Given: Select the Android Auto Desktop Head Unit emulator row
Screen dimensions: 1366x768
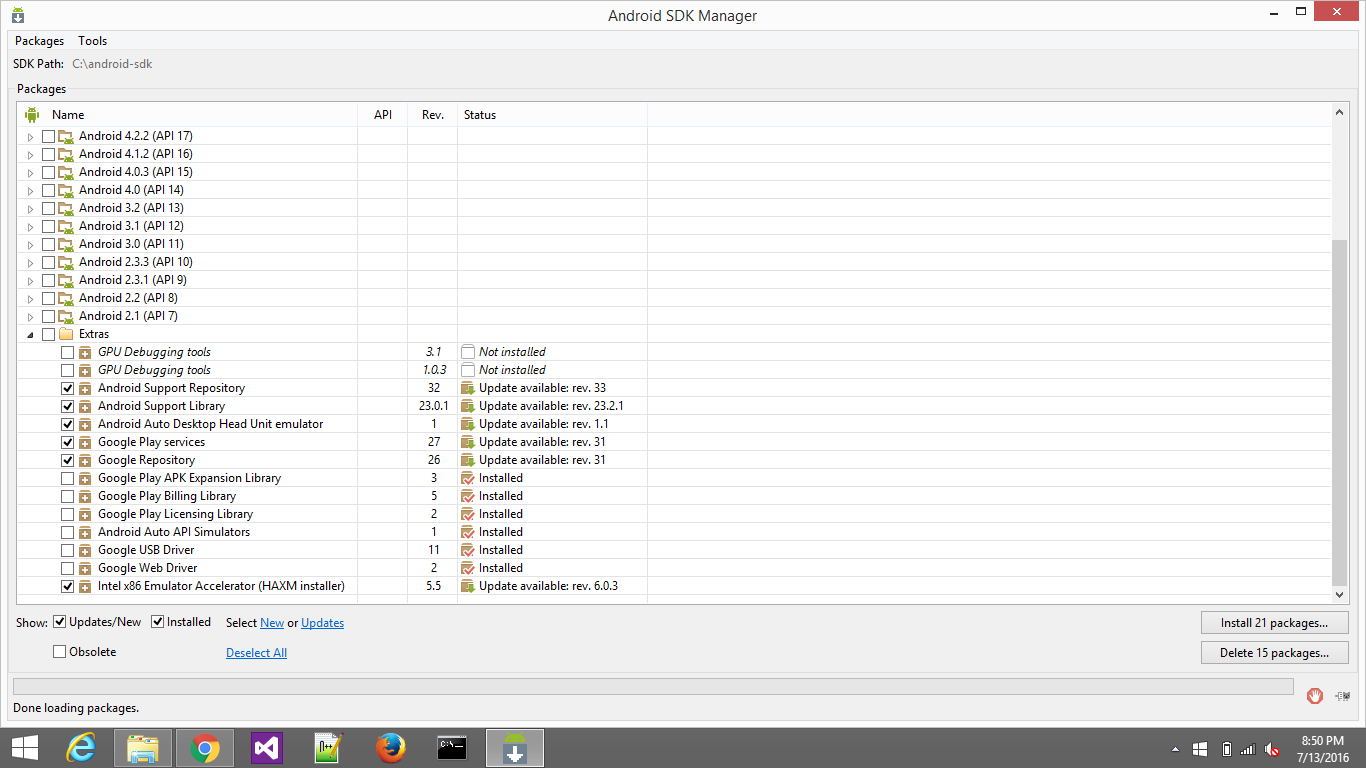Looking at the screenshot, I should point(676,424).
